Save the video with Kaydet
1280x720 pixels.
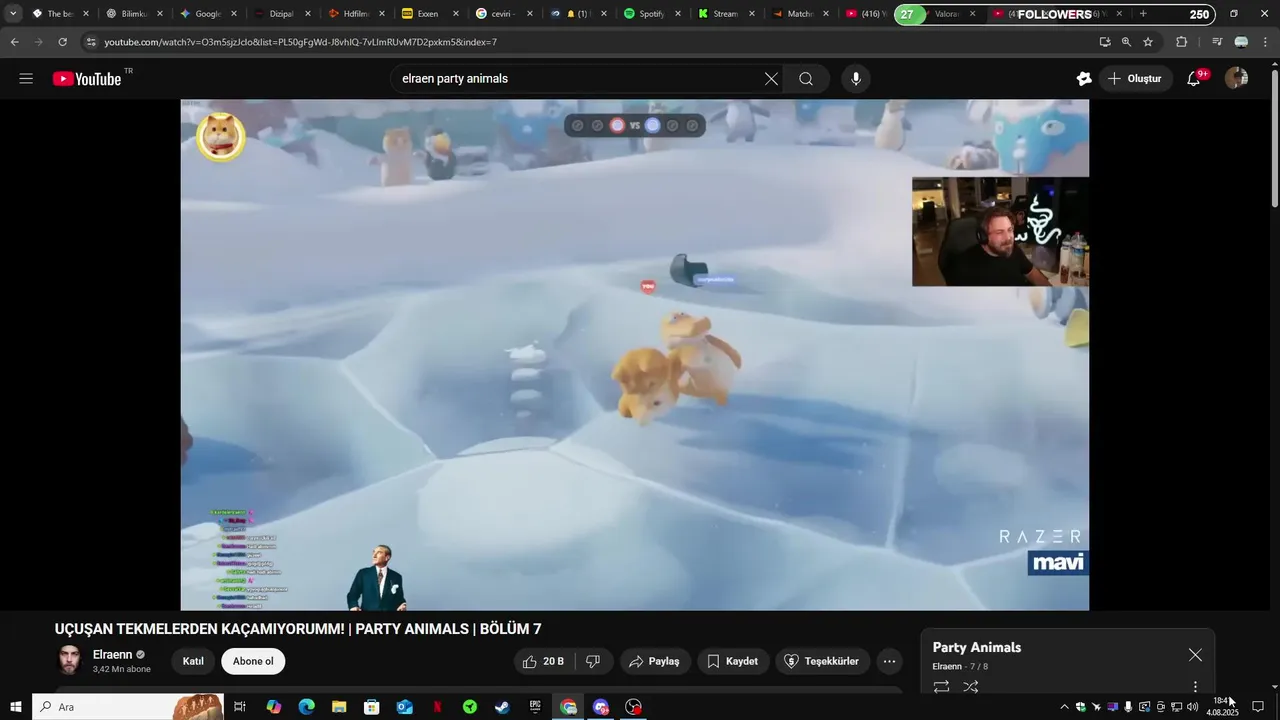(733, 662)
